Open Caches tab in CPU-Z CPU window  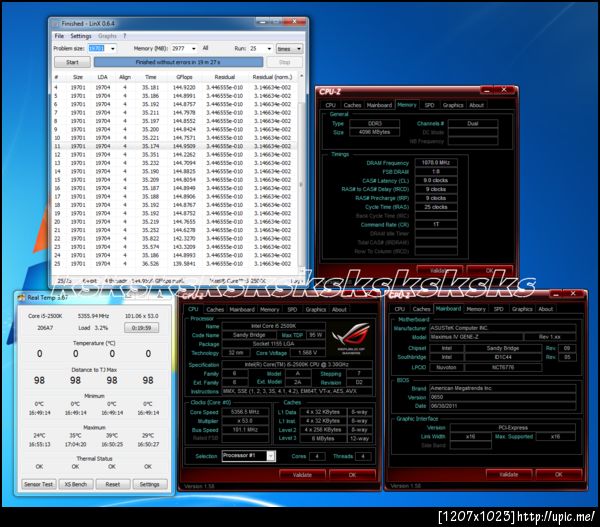(x=215, y=309)
